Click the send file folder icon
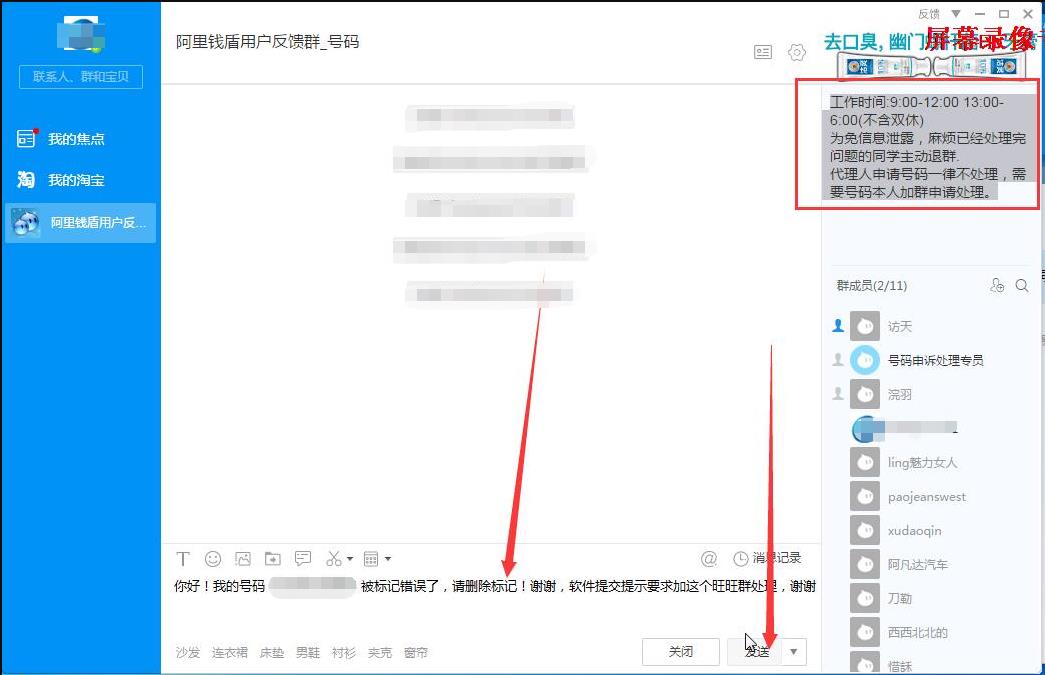1045x675 pixels. coord(273,558)
